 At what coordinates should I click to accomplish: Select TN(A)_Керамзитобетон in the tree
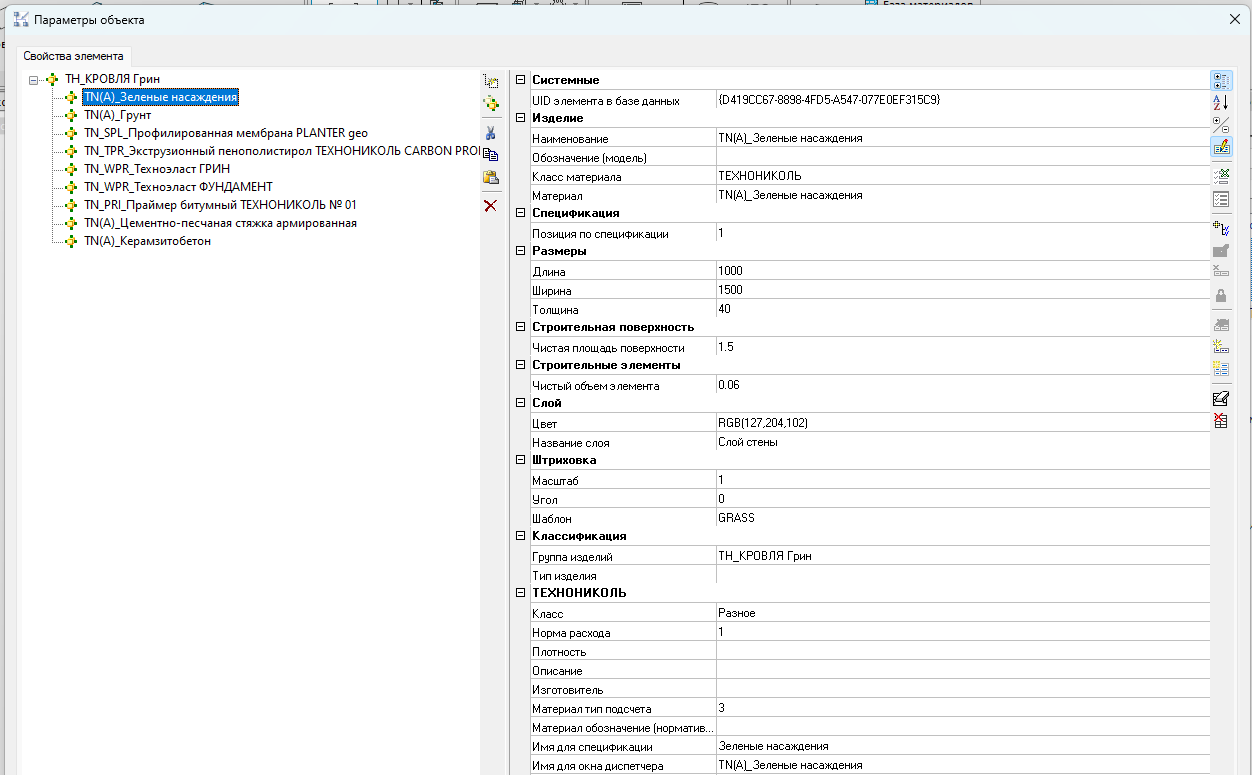pos(147,241)
